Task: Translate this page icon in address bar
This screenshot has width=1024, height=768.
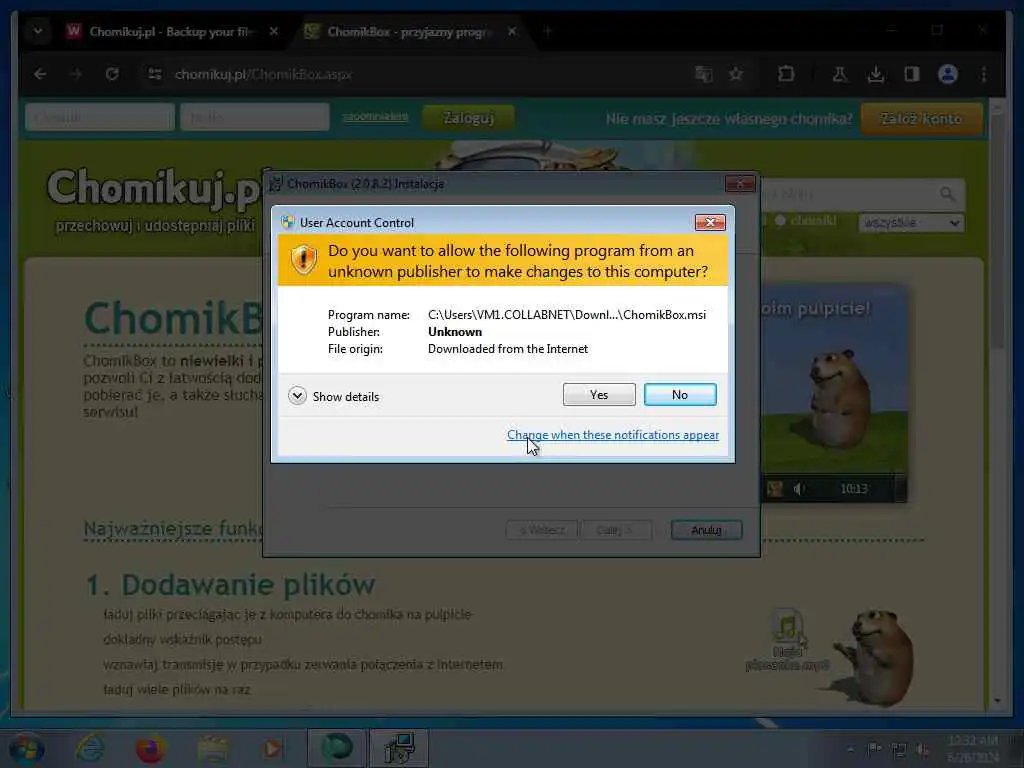Action: point(703,74)
